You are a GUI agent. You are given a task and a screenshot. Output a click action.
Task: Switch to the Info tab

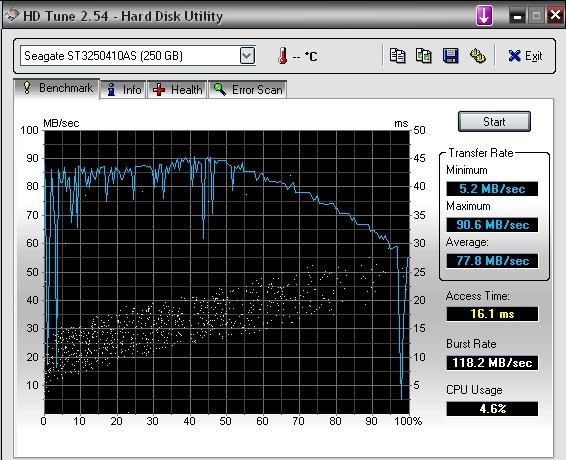click(x=123, y=89)
